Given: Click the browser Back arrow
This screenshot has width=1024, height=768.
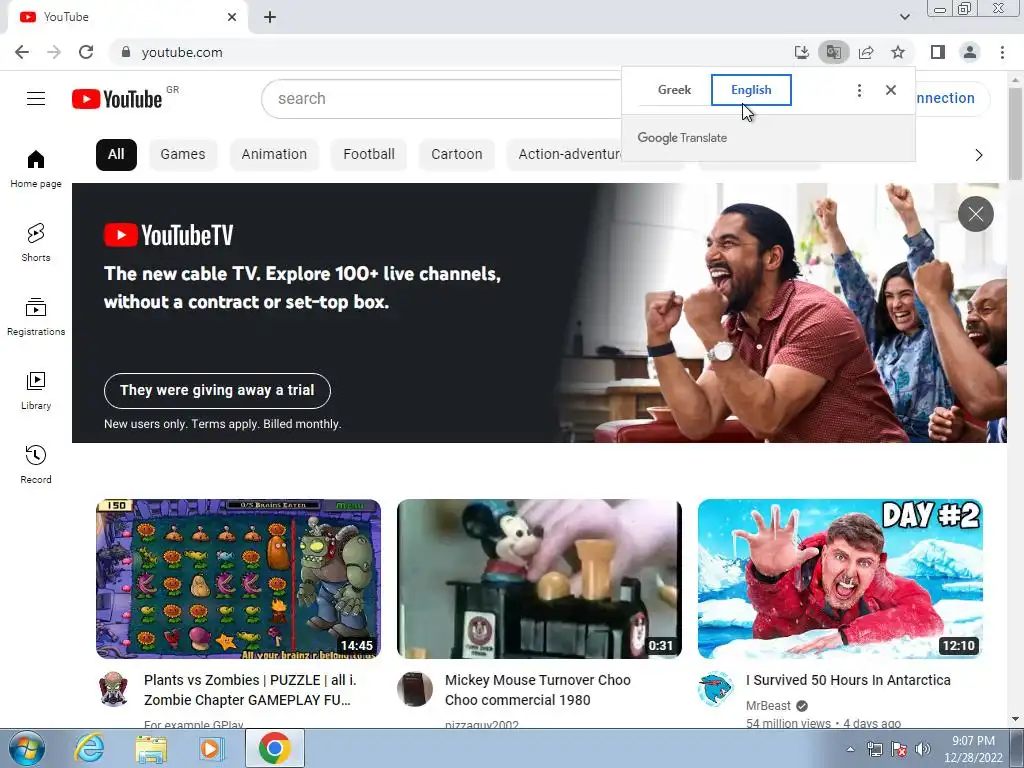Looking at the screenshot, I should click(22, 52).
